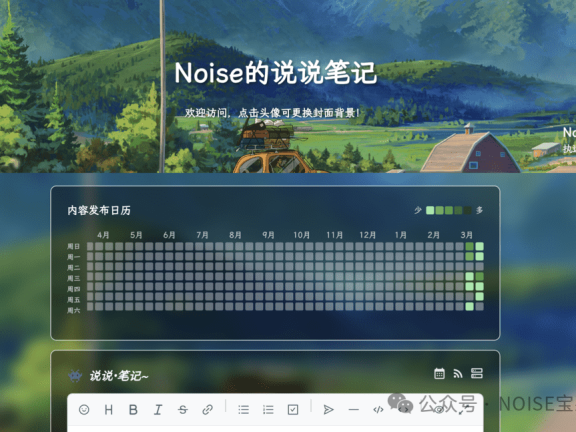This screenshot has height=432, width=576.
Task: Click the 多 legend label
Action: (479, 210)
